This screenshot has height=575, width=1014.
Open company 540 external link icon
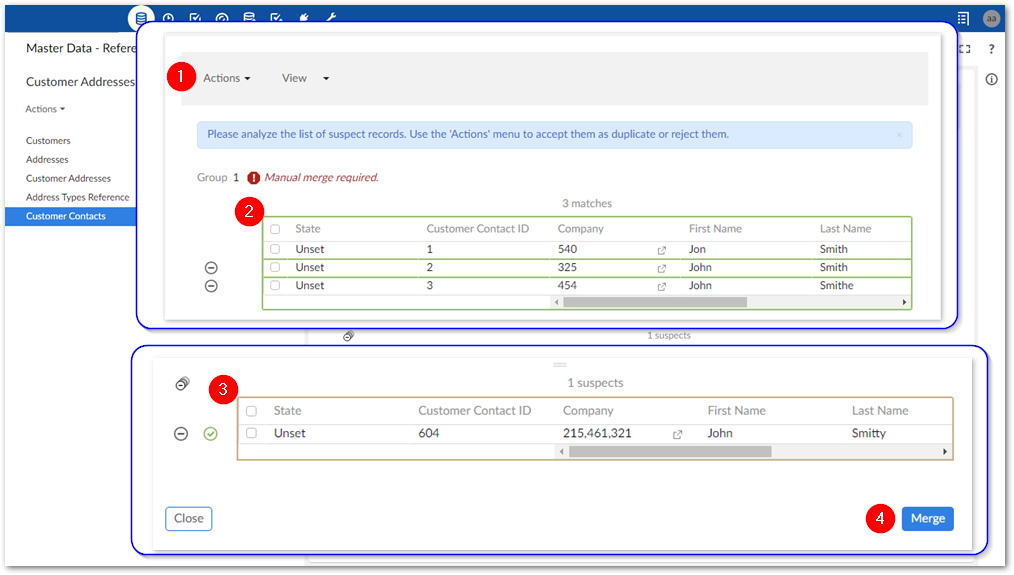pos(661,250)
